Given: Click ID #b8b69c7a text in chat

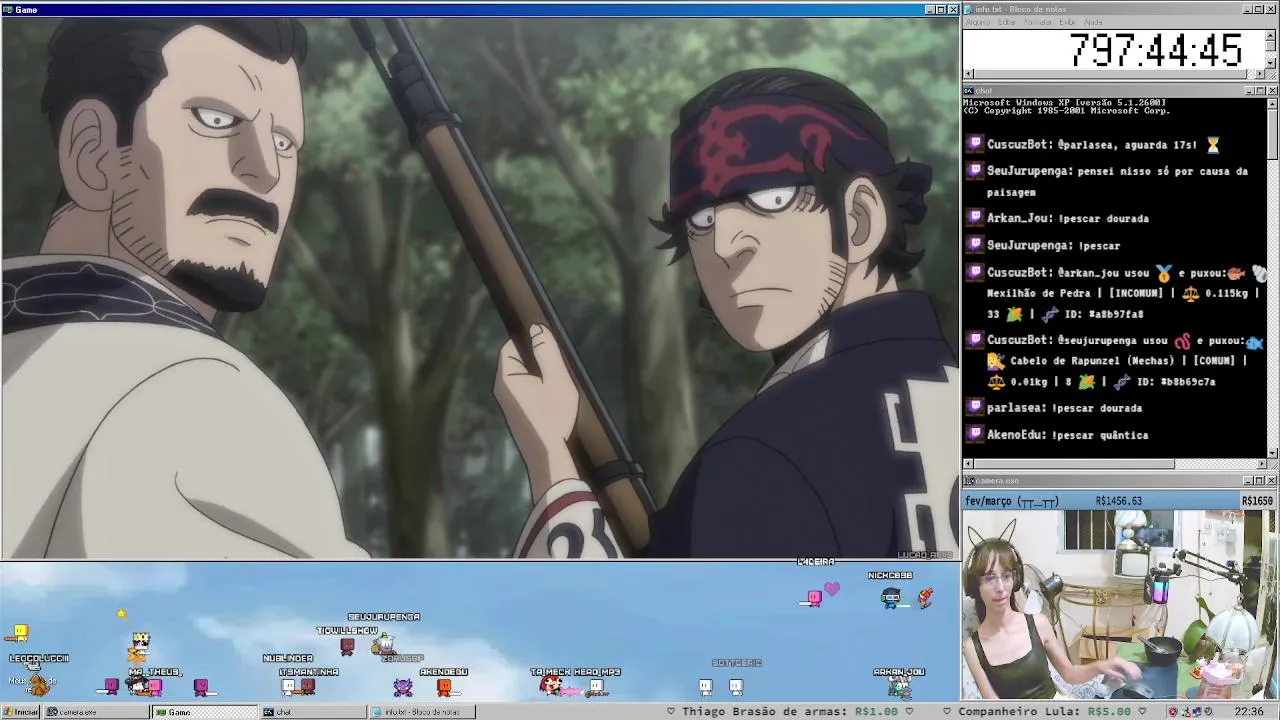Looking at the screenshot, I should click(x=1176, y=382).
